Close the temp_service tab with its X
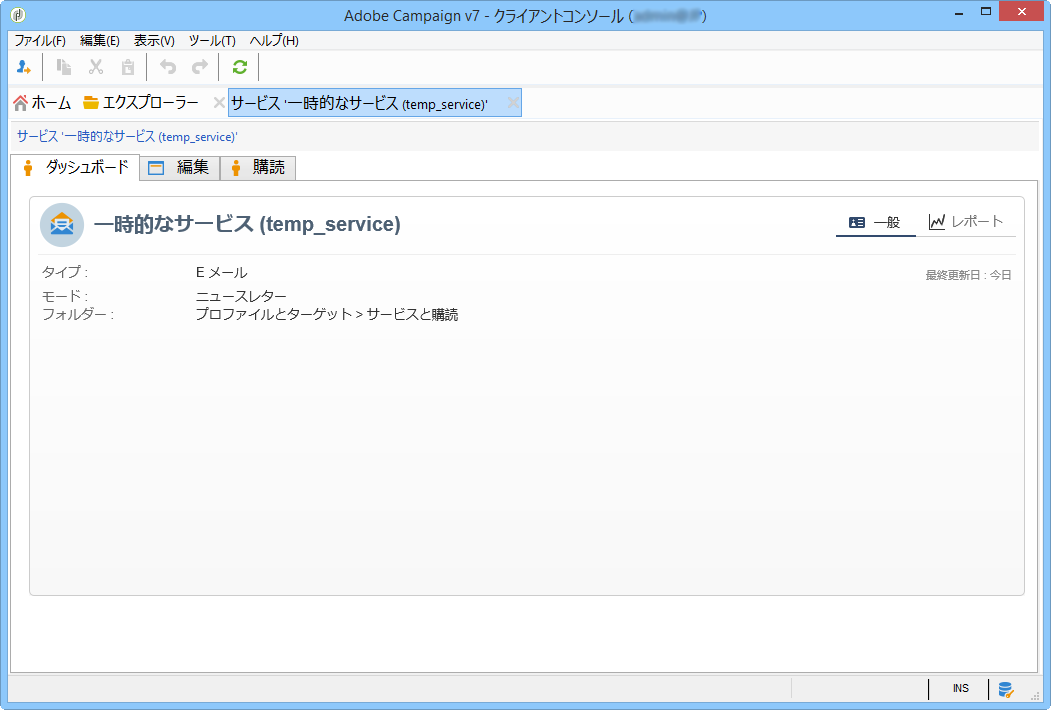The height and width of the screenshot is (710, 1051). pos(513,103)
